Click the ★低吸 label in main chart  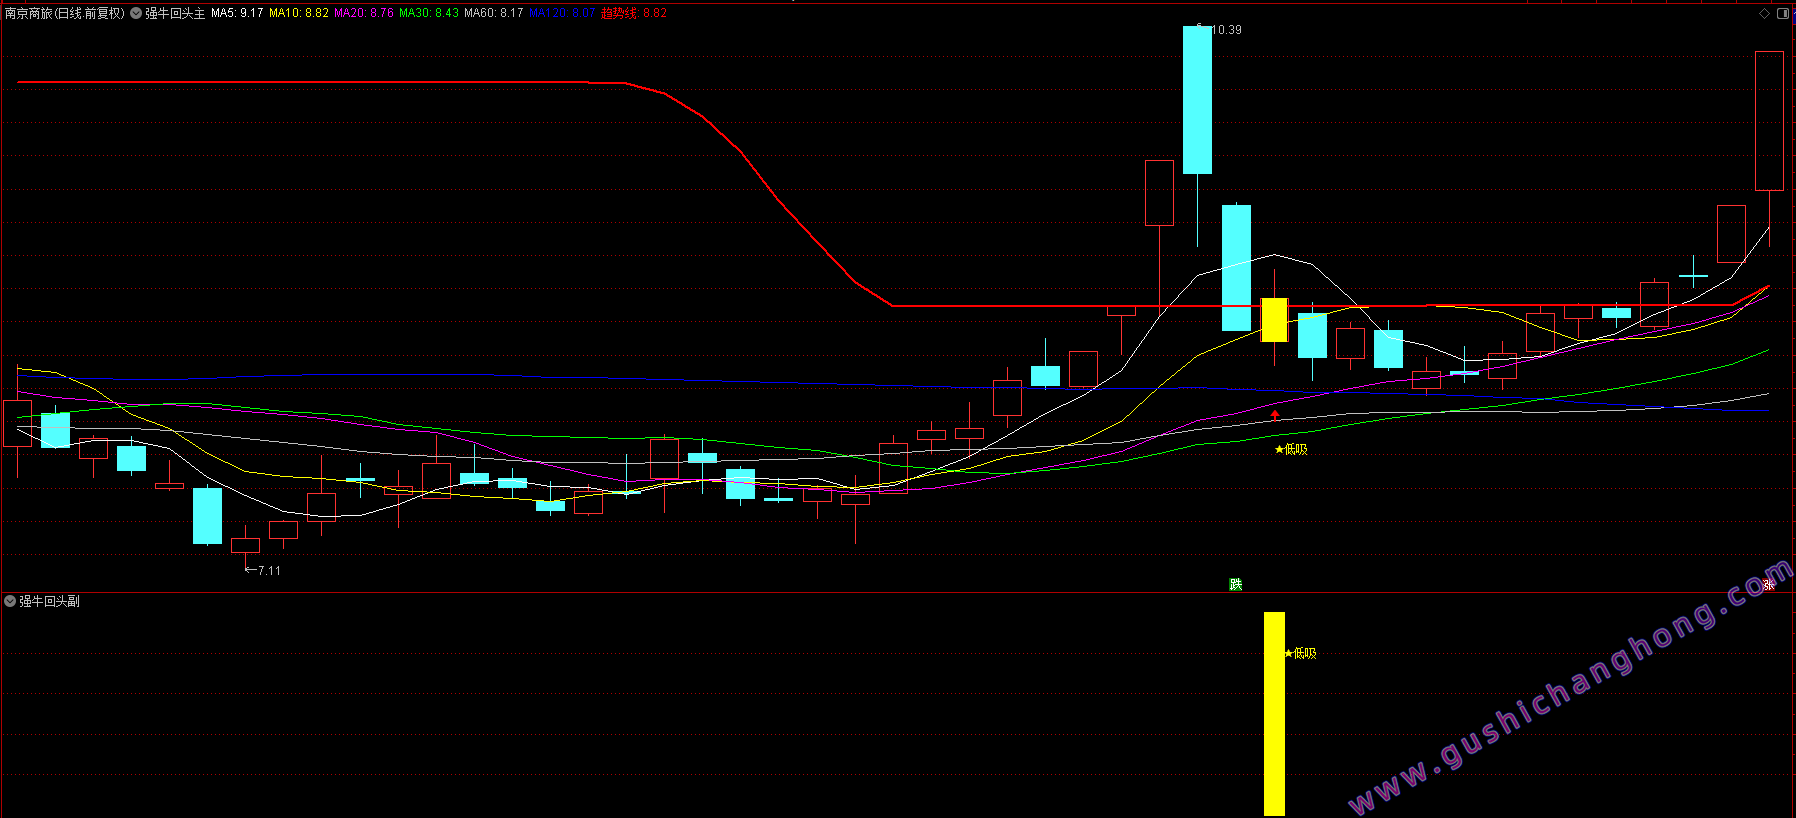pyautogui.click(x=1291, y=449)
